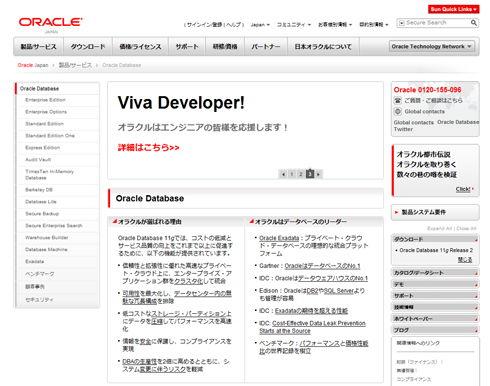Open Warehouse Builder in sidebar

coord(47,238)
